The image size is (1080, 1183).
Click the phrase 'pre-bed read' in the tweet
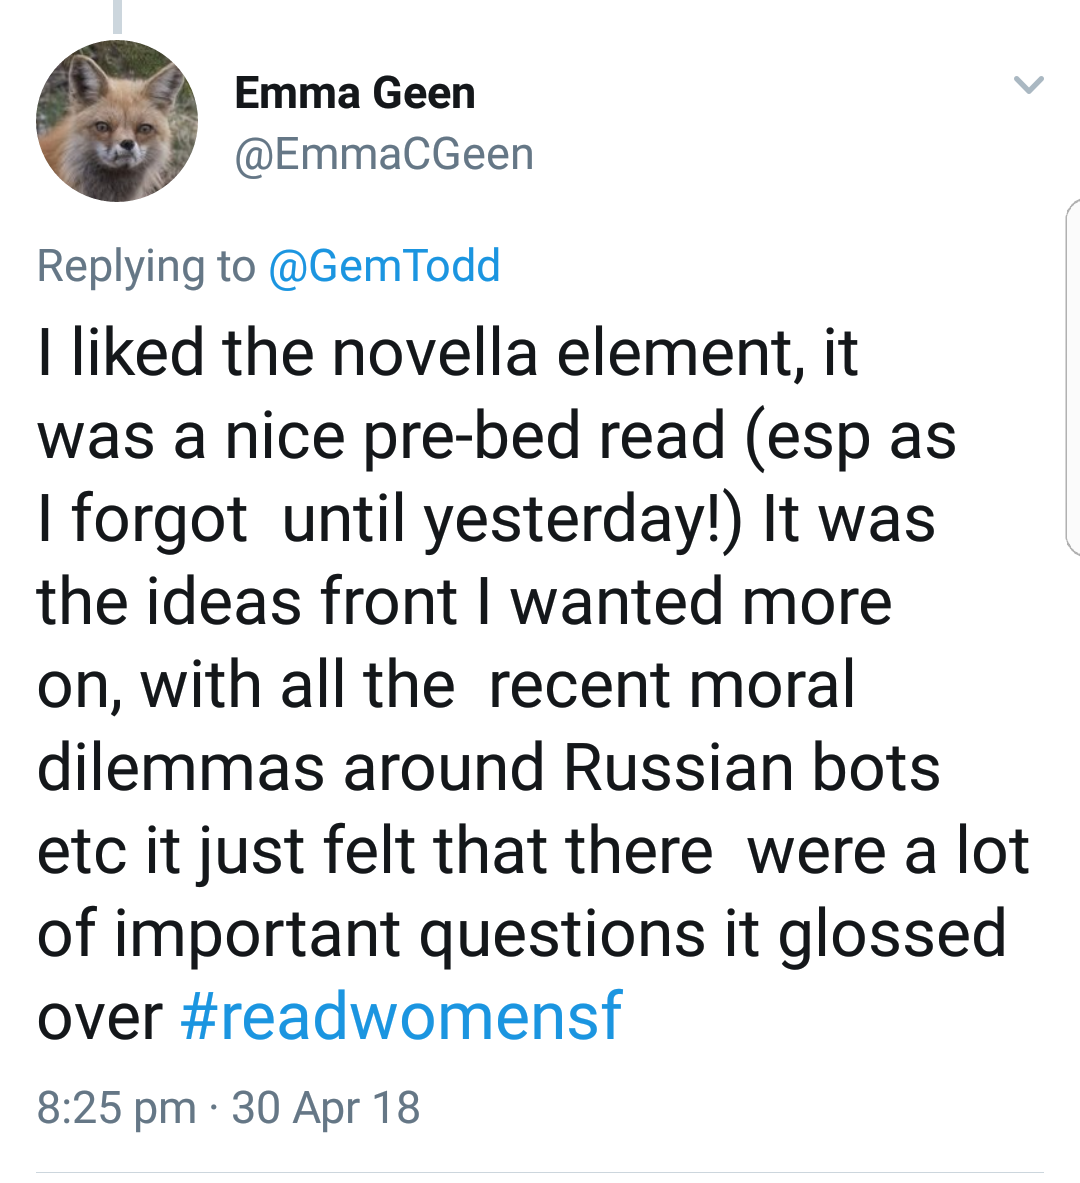[x=543, y=437]
